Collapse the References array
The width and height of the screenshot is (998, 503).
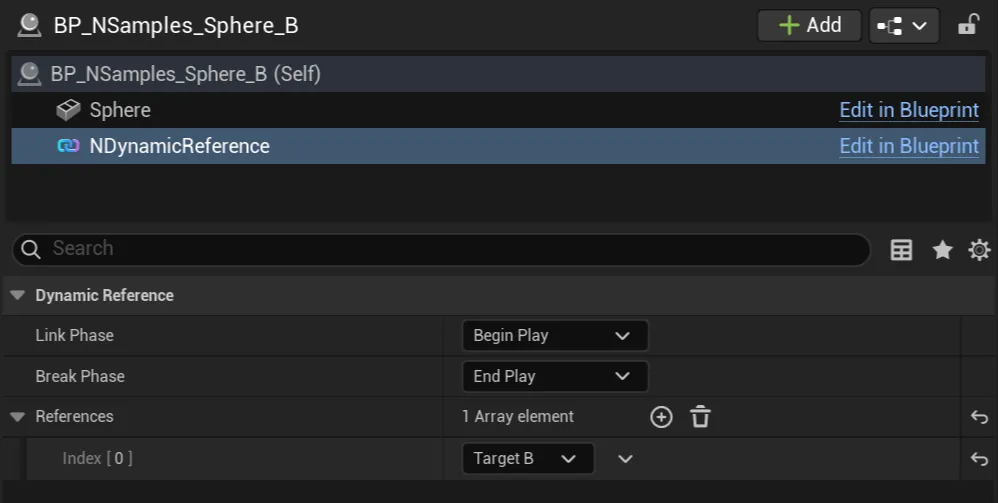[x=17, y=416]
